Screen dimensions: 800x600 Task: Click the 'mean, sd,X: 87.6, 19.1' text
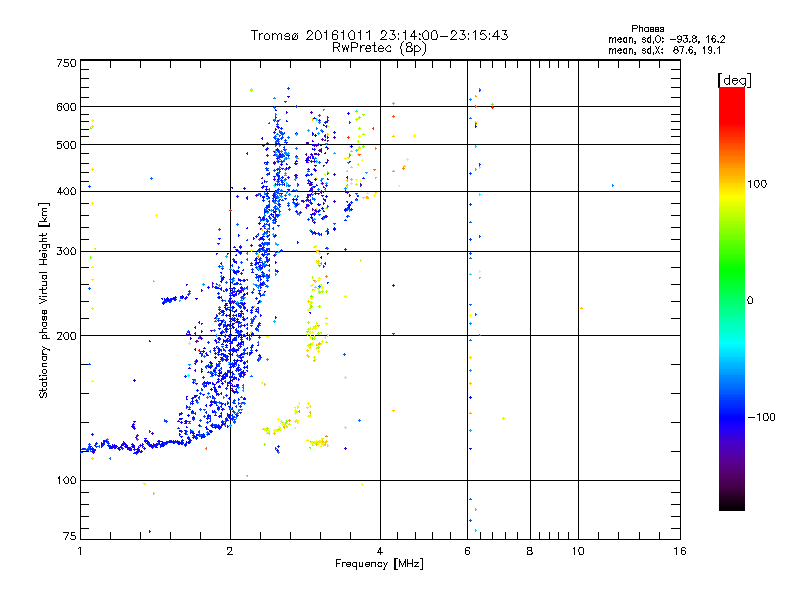[x=665, y=51]
